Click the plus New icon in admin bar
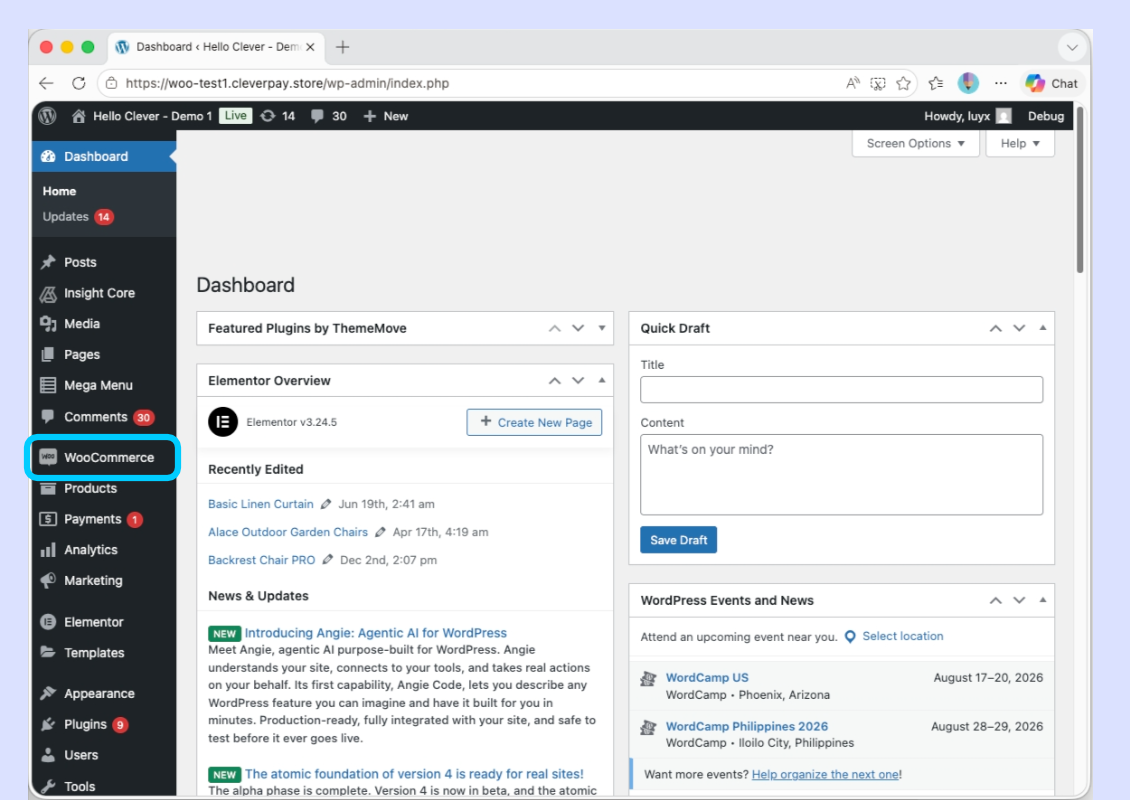1130x800 pixels. [370, 116]
